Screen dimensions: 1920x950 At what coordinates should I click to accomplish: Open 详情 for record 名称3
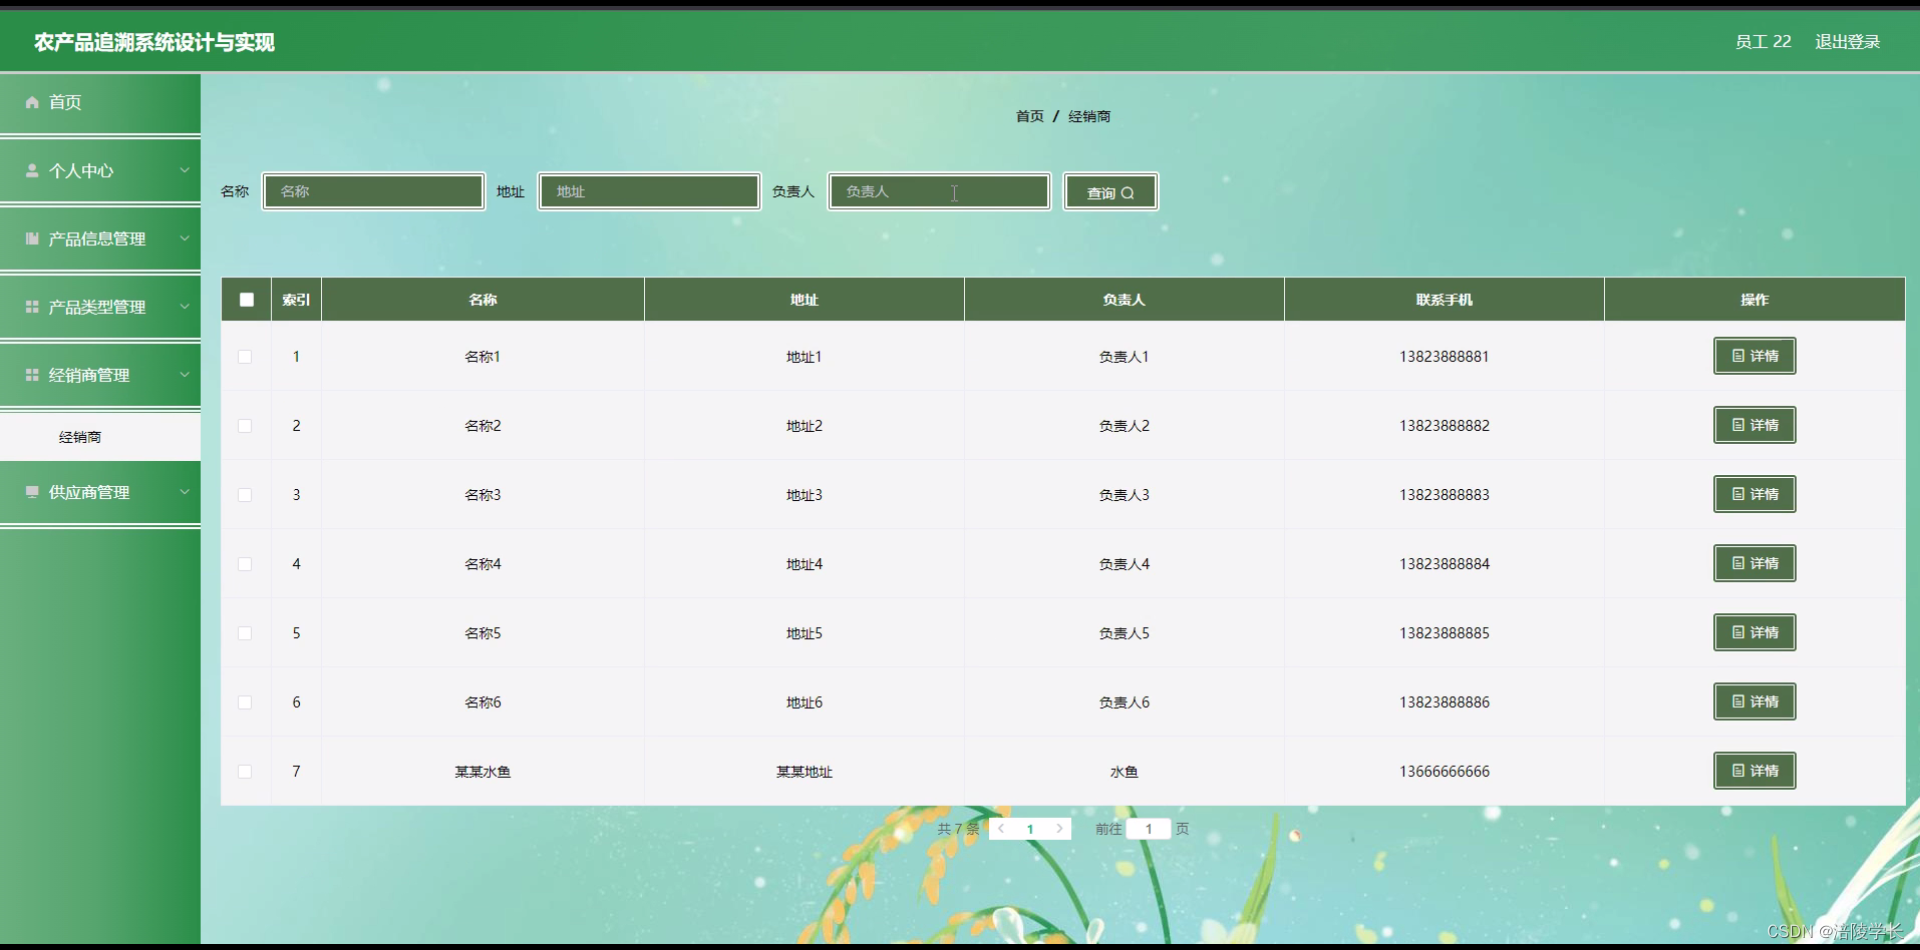(x=1753, y=494)
